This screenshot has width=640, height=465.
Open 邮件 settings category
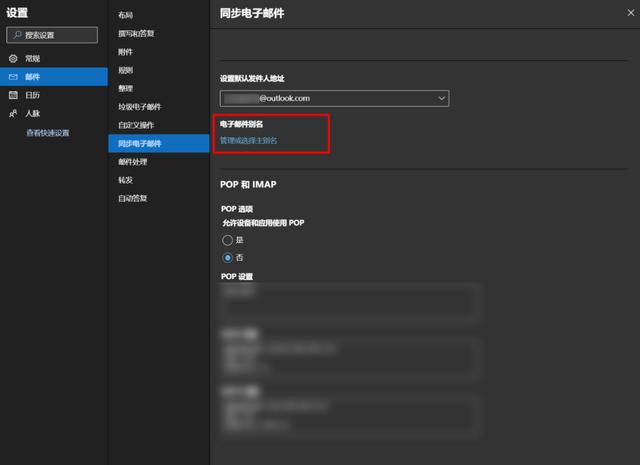point(54,77)
